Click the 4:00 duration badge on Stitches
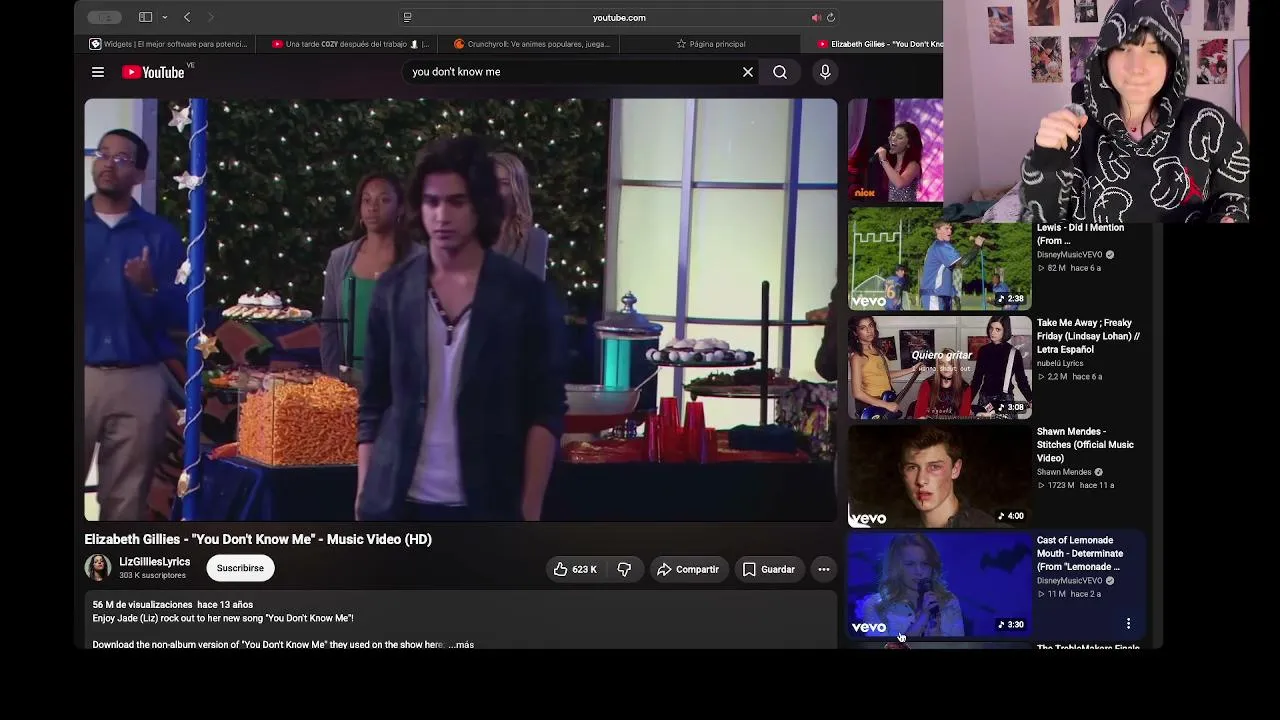The image size is (1280, 720). pos(1011,516)
